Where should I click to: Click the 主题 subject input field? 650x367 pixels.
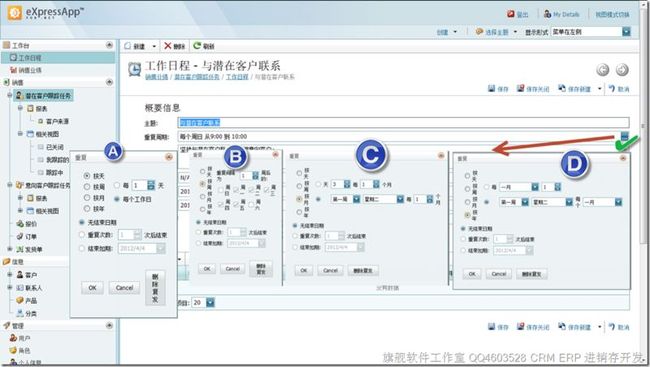(x=404, y=122)
